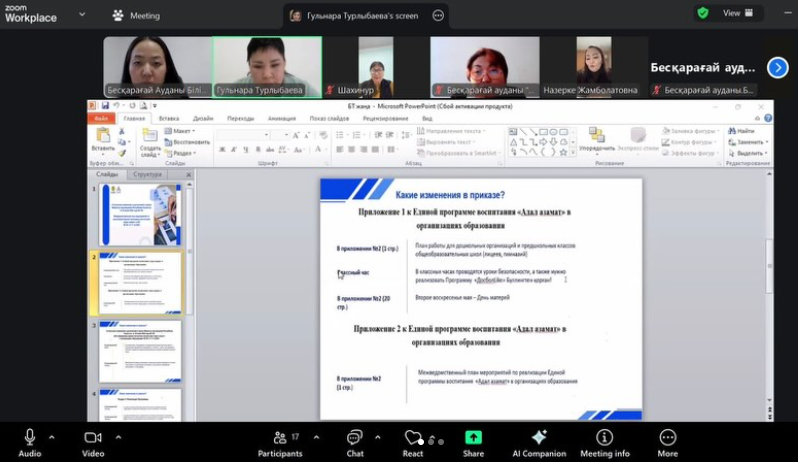The width and height of the screenshot is (798, 462).
Task: Expand the video settings arrow
Action: click(118, 437)
